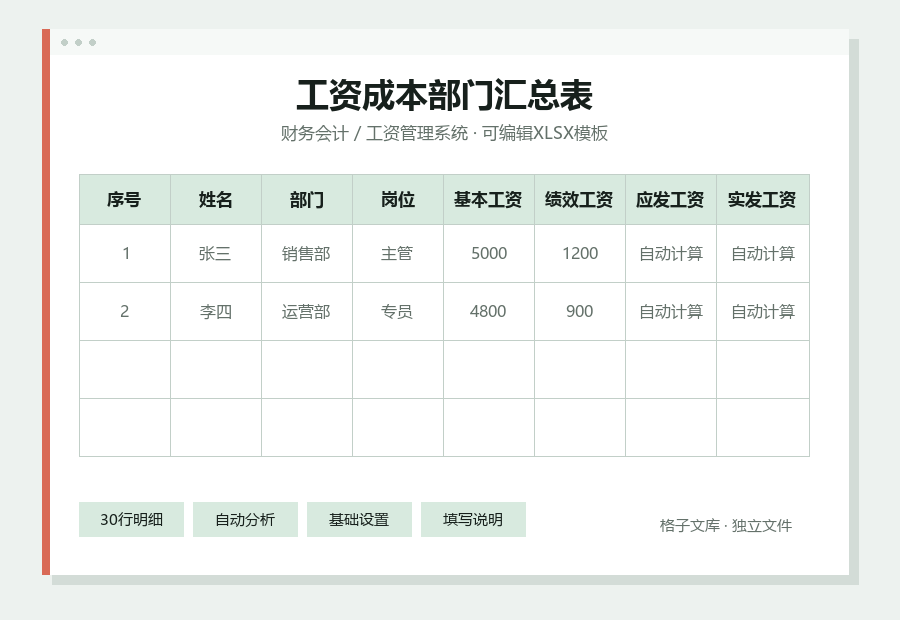Screen dimensions: 900x620
Task: Select the 销售部 department cell
Action: click(307, 254)
